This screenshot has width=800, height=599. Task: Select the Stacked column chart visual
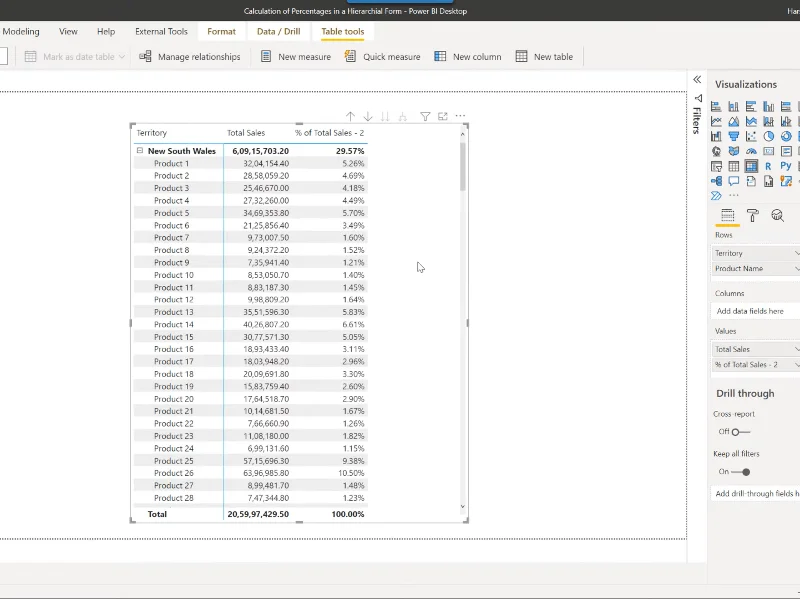tap(734, 107)
